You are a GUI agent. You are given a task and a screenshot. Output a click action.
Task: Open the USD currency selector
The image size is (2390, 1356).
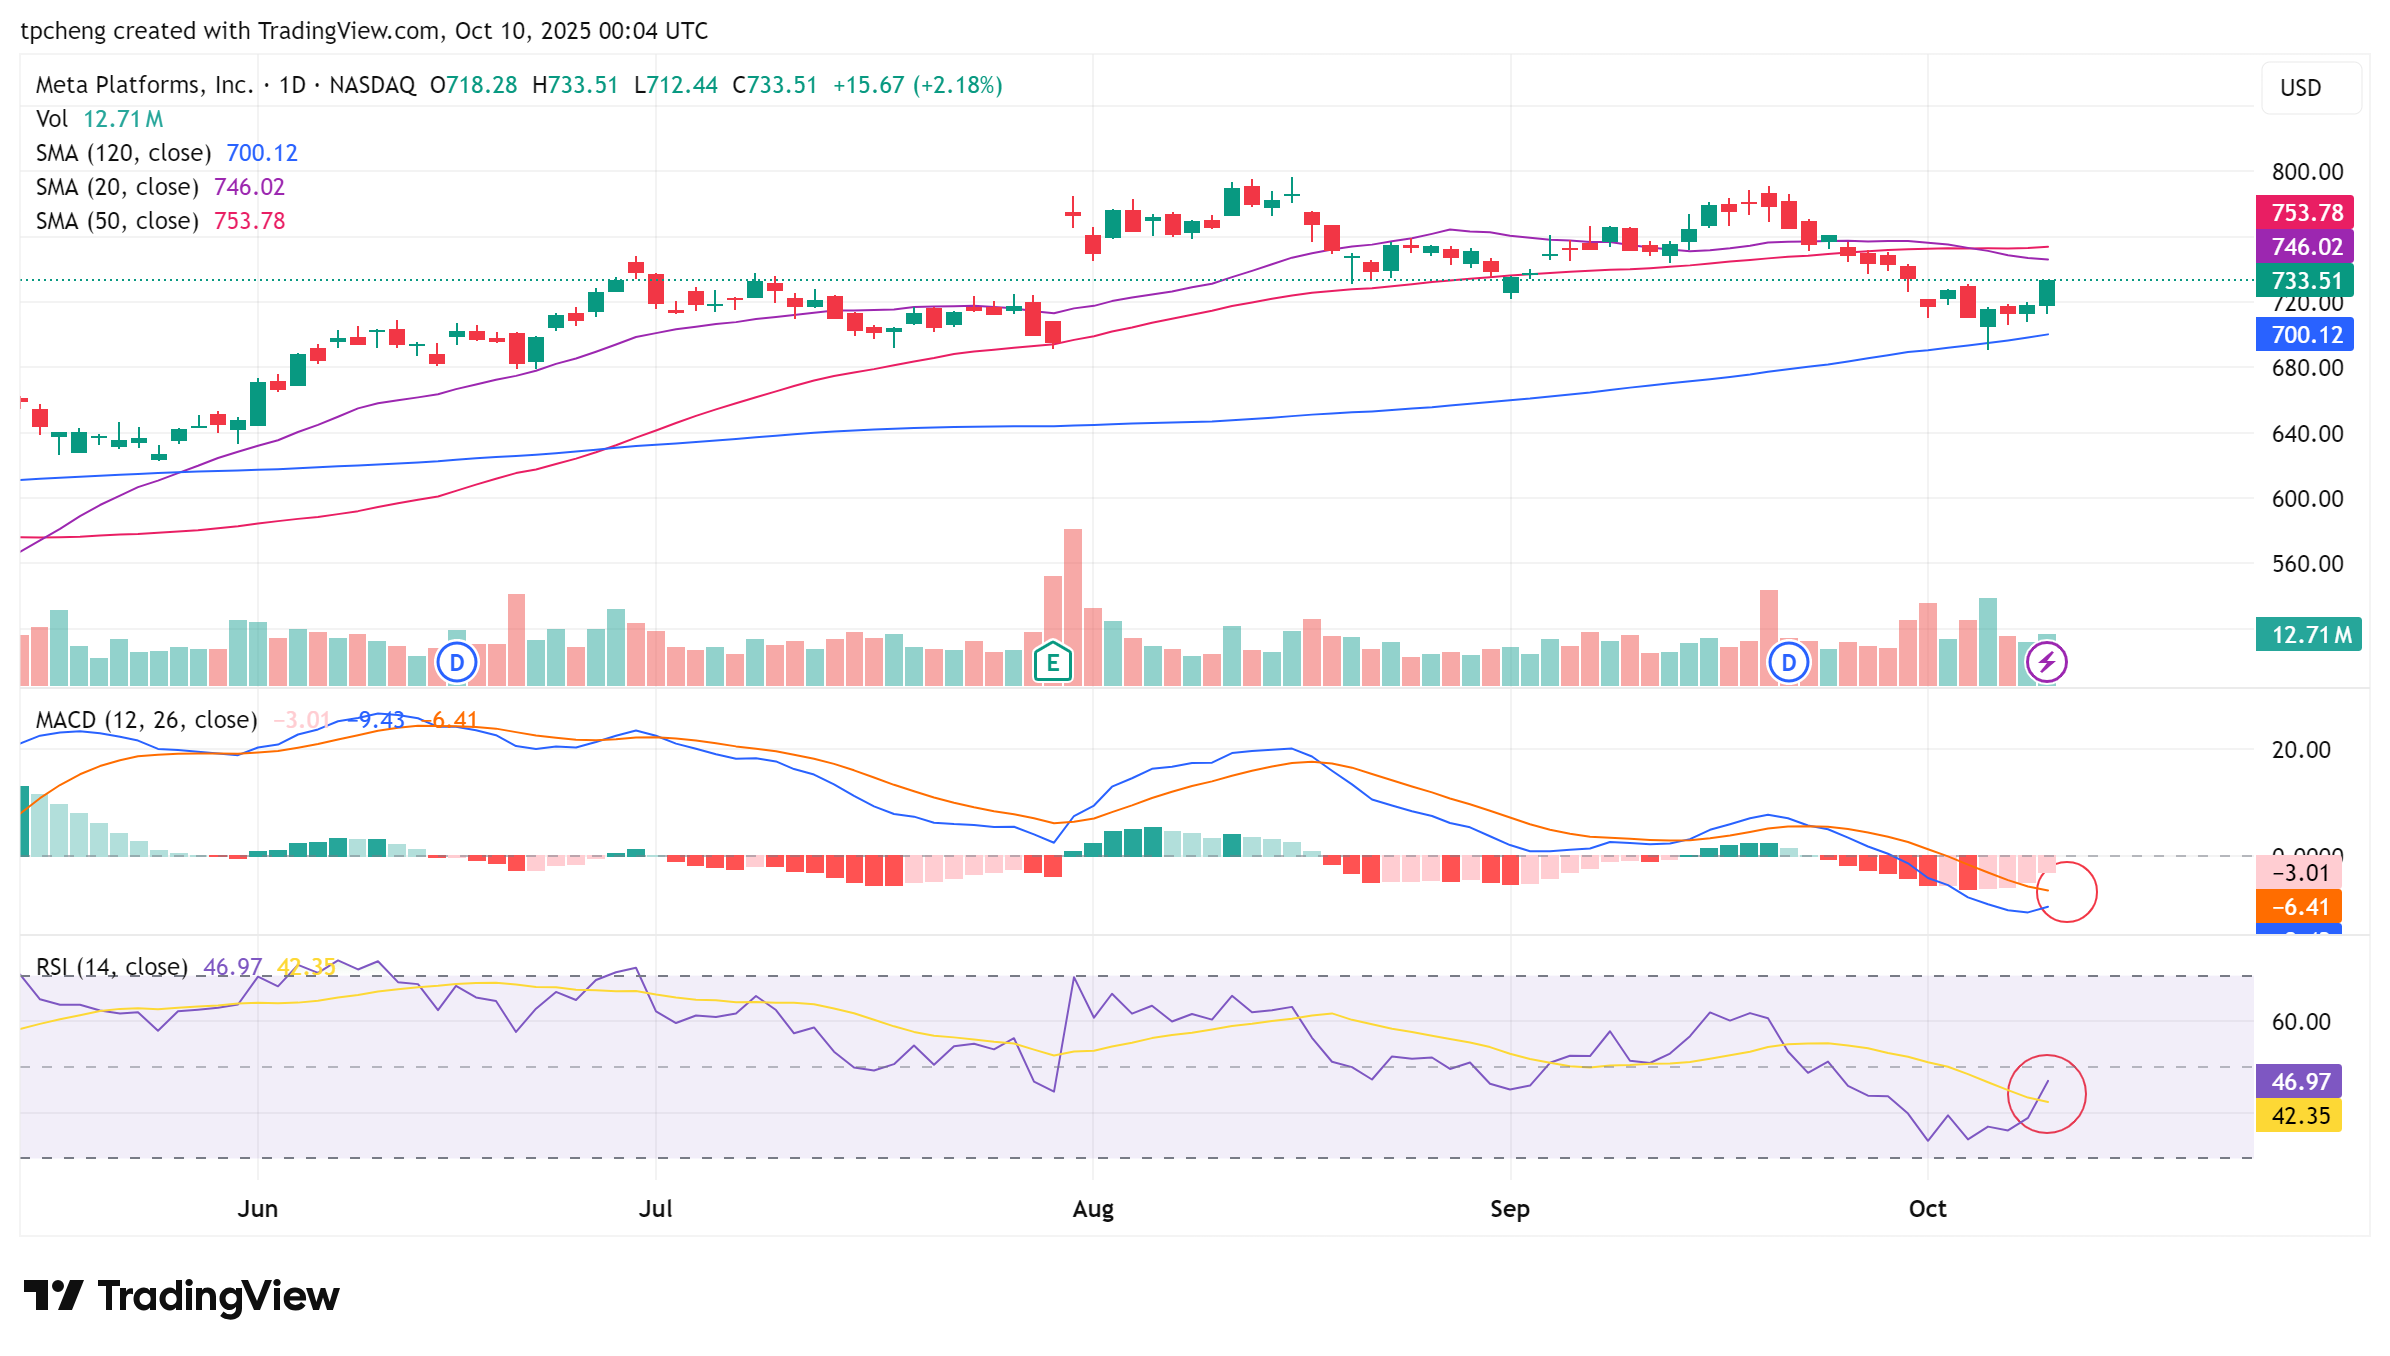pyautogui.click(x=2311, y=88)
